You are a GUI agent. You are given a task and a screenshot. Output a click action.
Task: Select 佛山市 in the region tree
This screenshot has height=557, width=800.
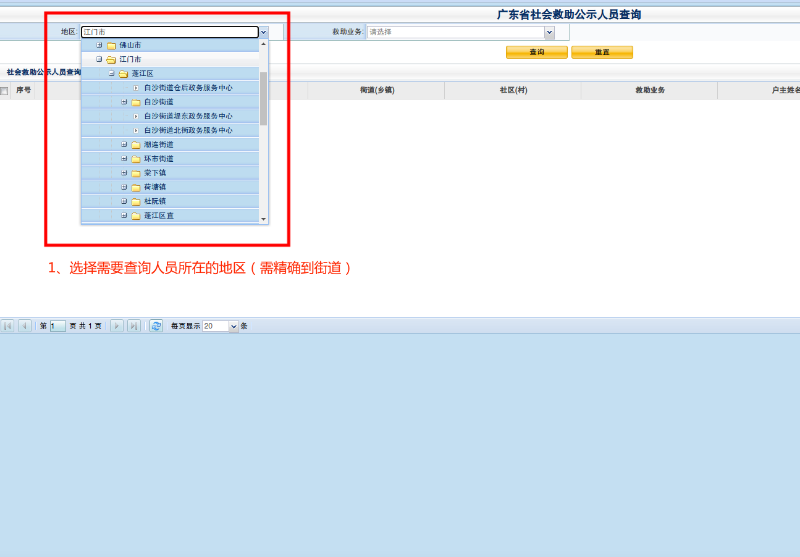130,45
